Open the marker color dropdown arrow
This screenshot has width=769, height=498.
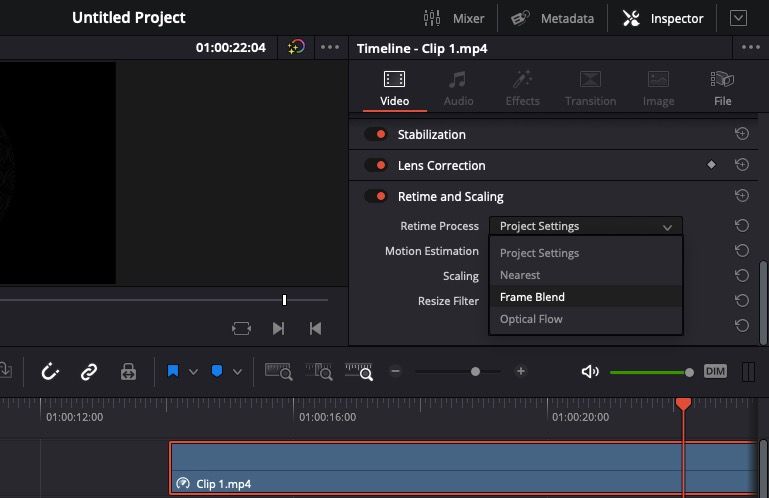point(237,372)
